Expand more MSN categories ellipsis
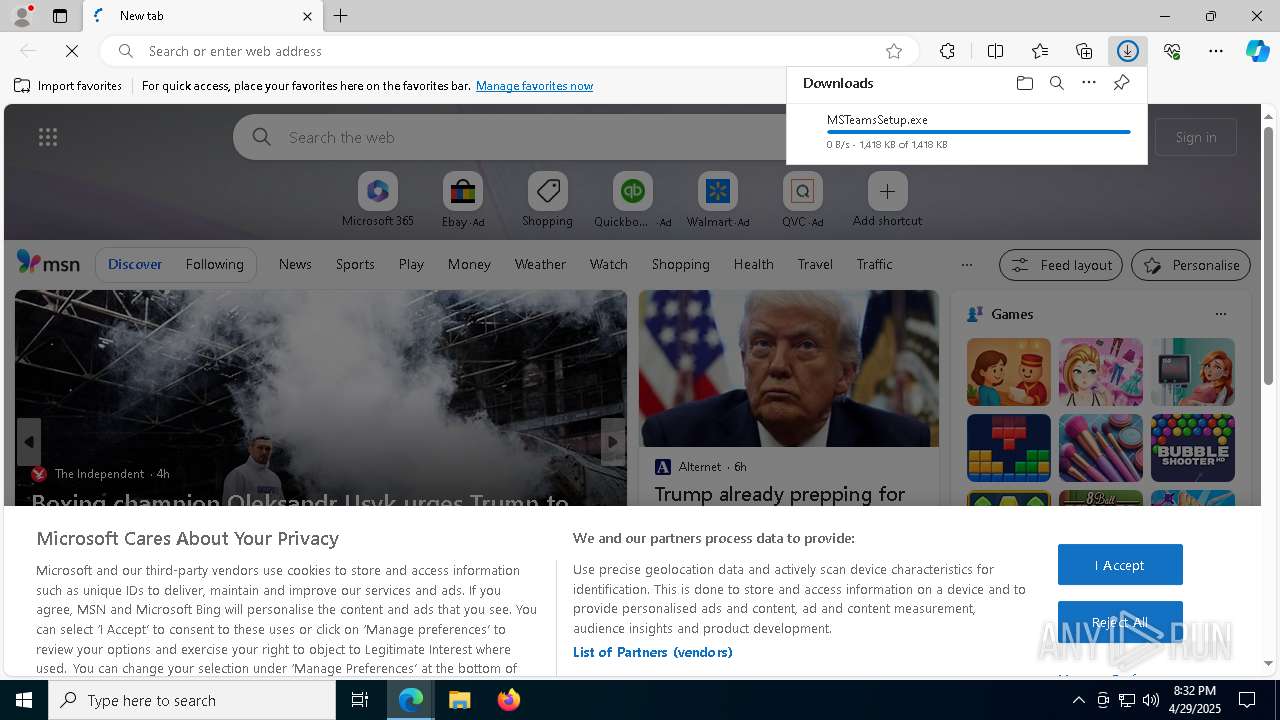1280x720 pixels. (x=966, y=265)
